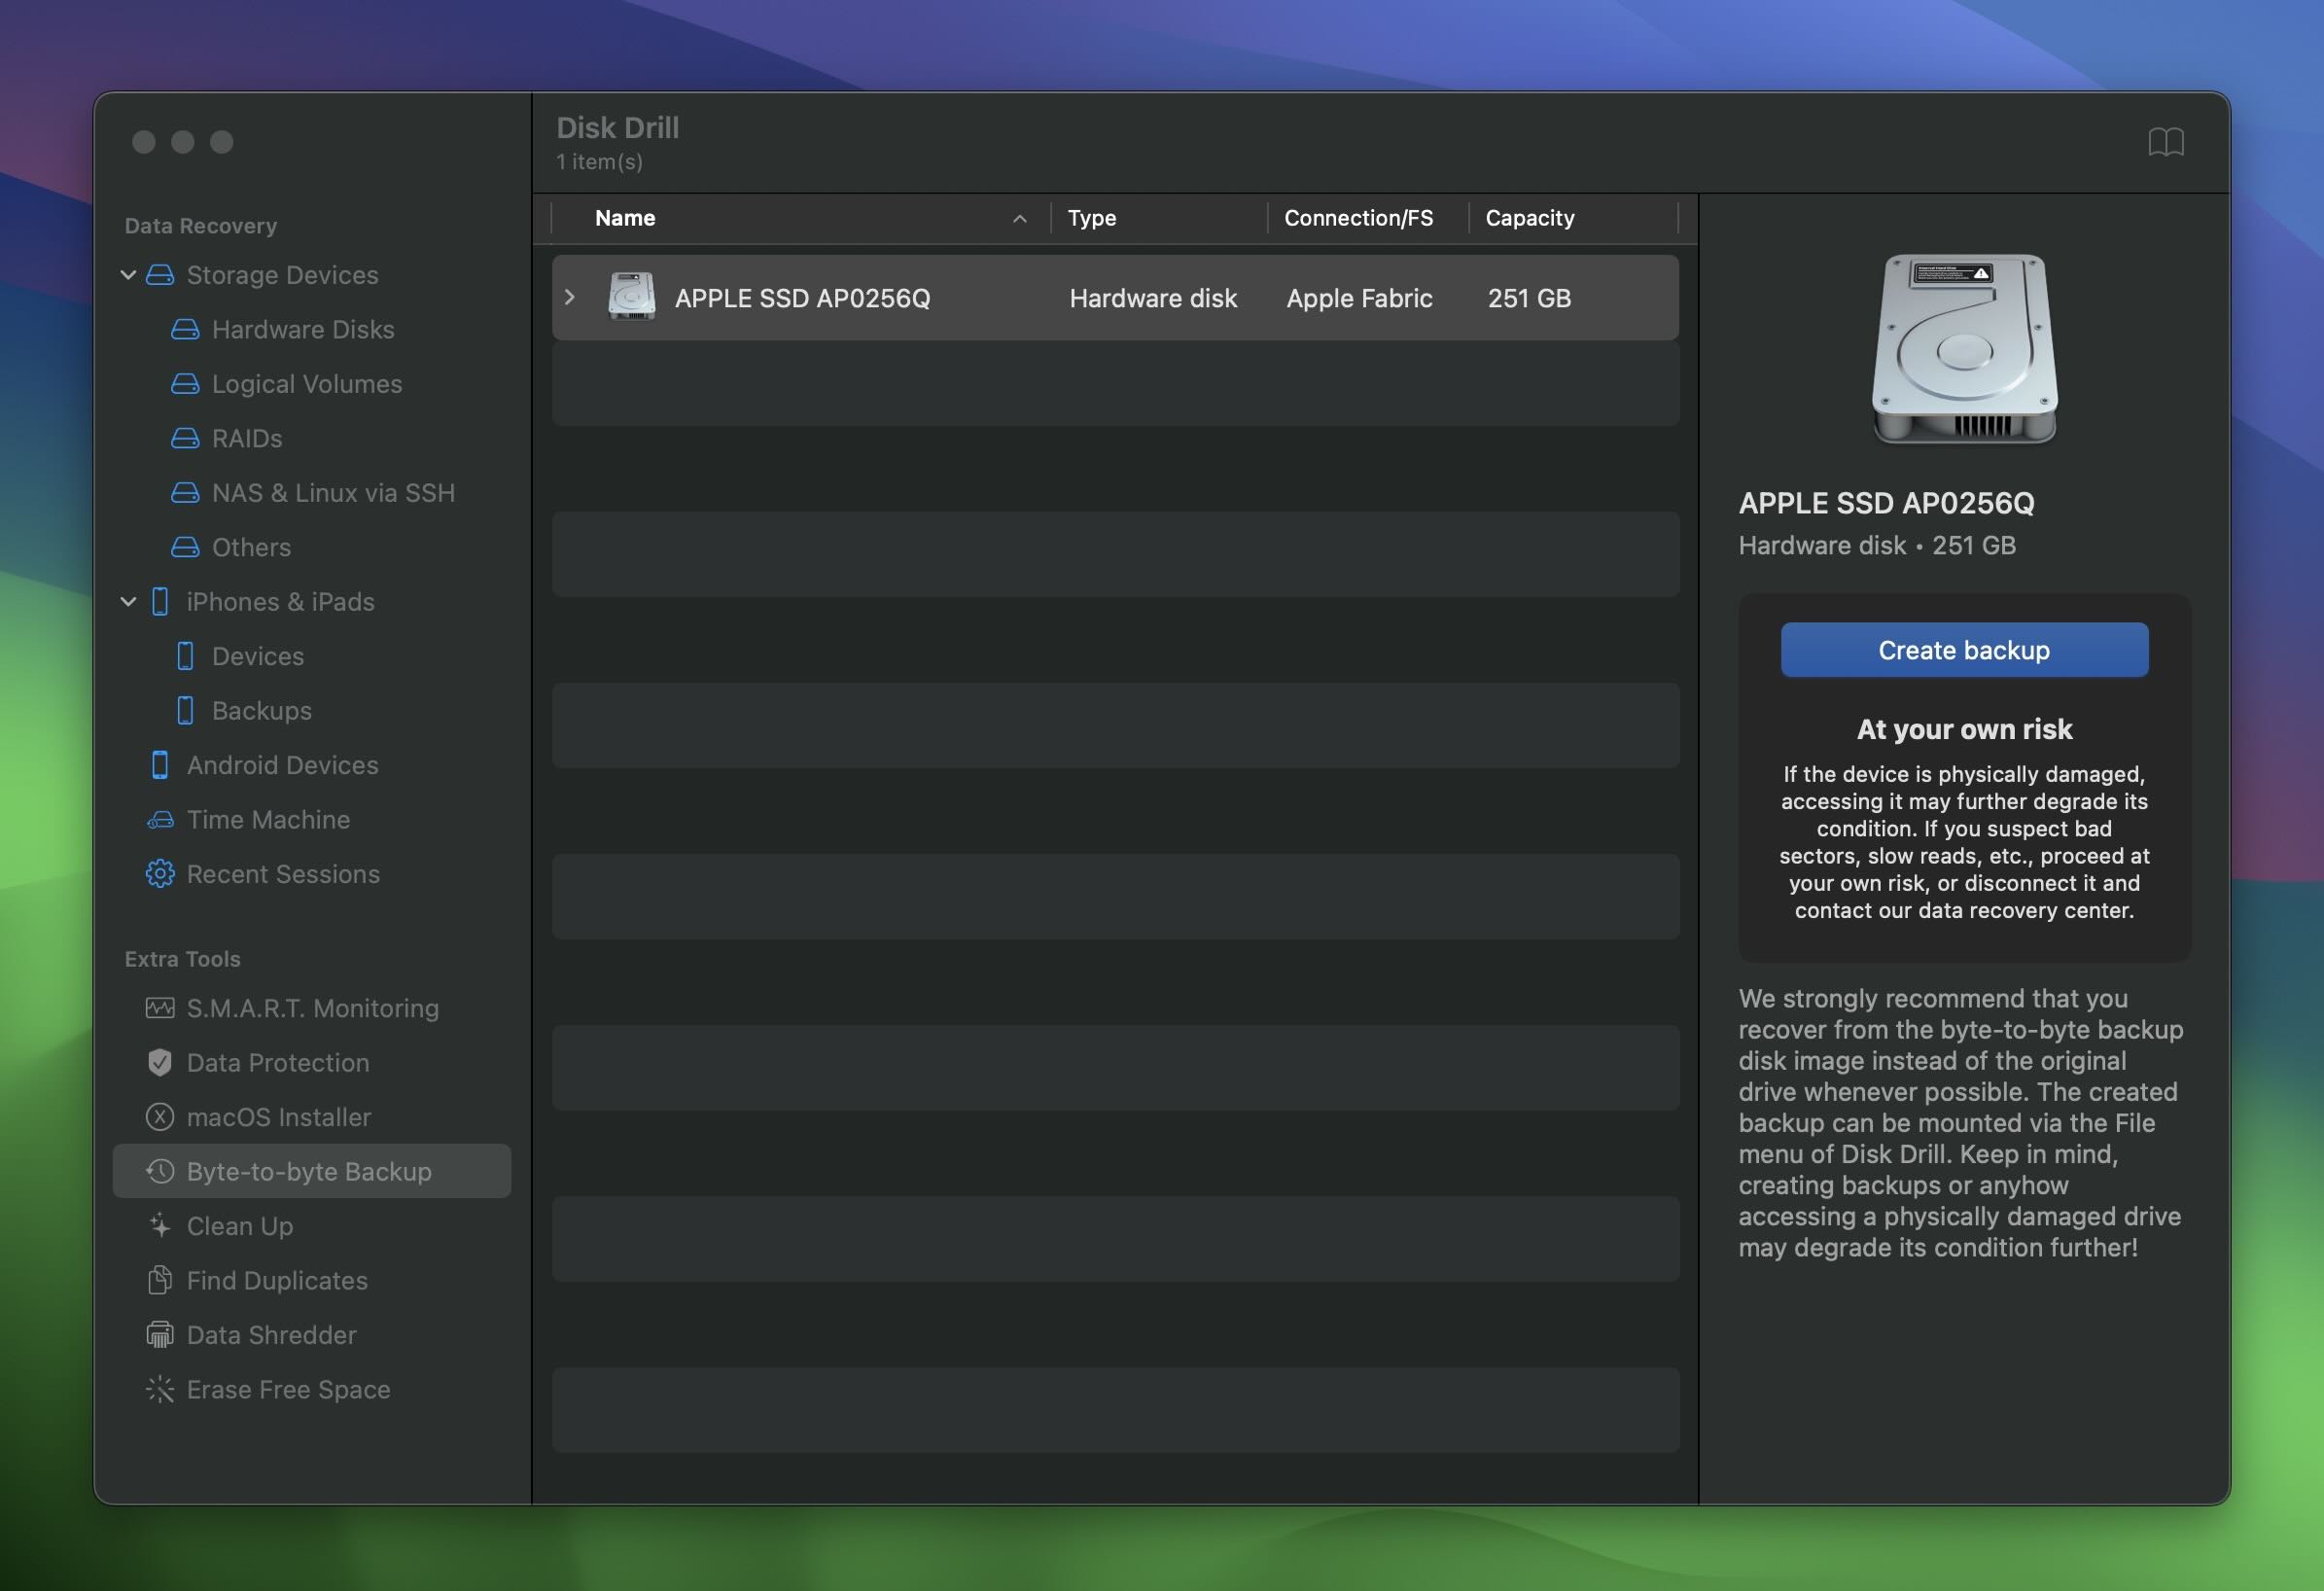Click the small disk icon in APPLE SSD row

point(632,297)
